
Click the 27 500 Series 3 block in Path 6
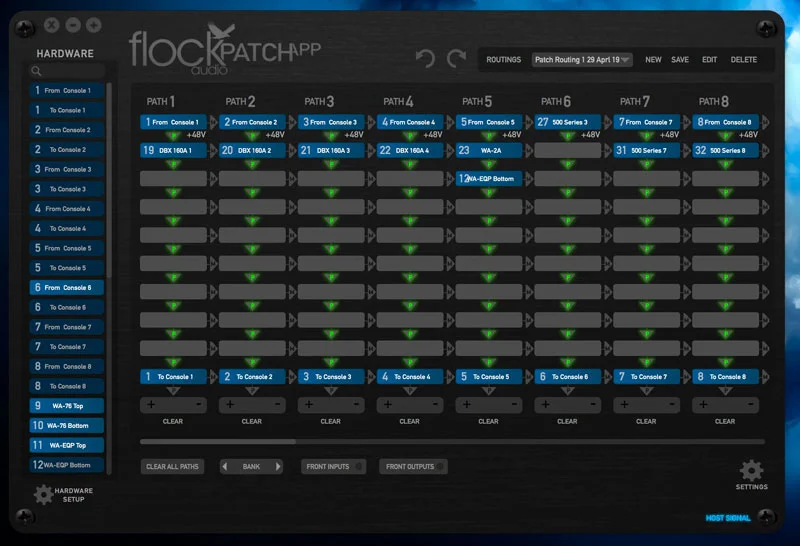pos(567,122)
